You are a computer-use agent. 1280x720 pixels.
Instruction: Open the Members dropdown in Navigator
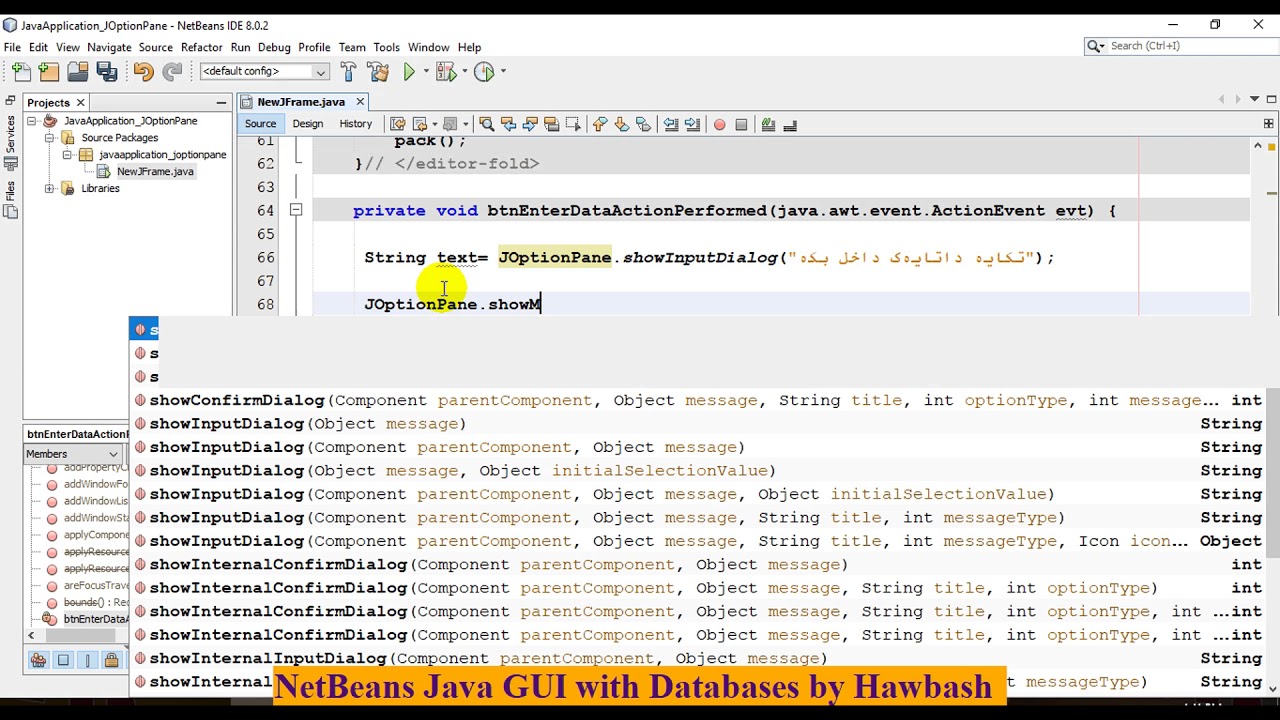pyautogui.click(x=72, y=454)
